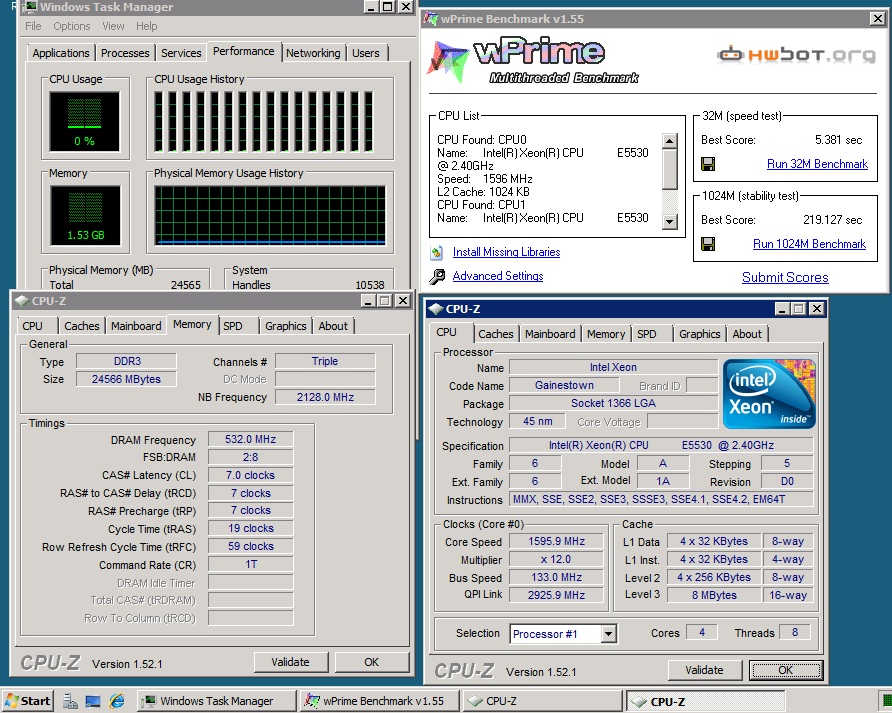Click Show Desktop quick launch icon
This screenshot has width=892, height=713.
pos(93,701)
